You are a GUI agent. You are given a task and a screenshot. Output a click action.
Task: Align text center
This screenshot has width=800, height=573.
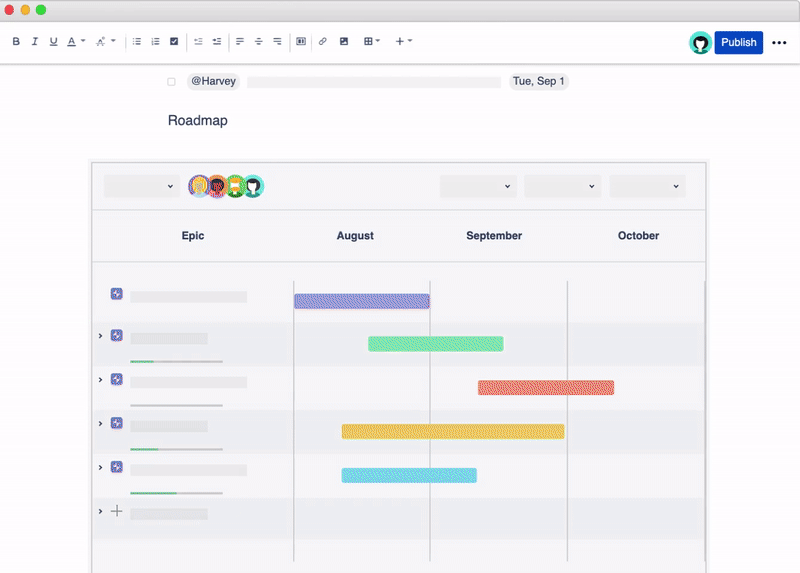pyautogui.click(x=259, y=41)
